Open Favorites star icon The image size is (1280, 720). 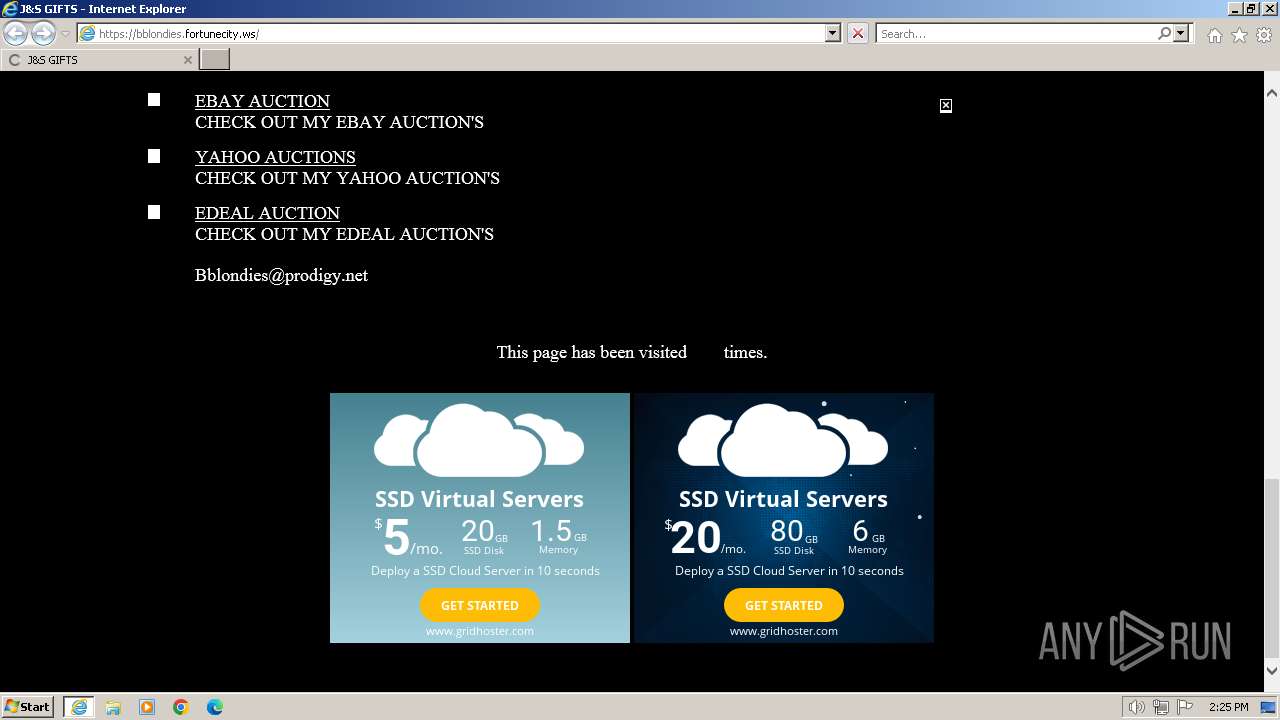pos(1239,35)
